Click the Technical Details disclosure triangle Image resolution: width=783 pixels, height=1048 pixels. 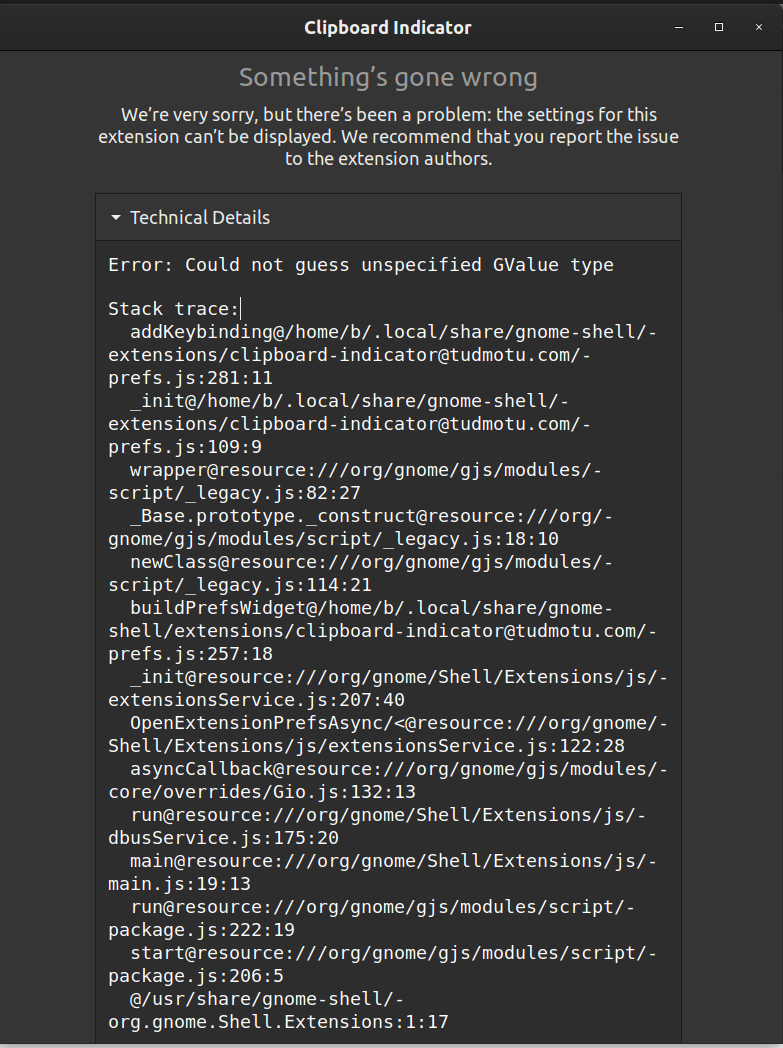coord(113,217)
